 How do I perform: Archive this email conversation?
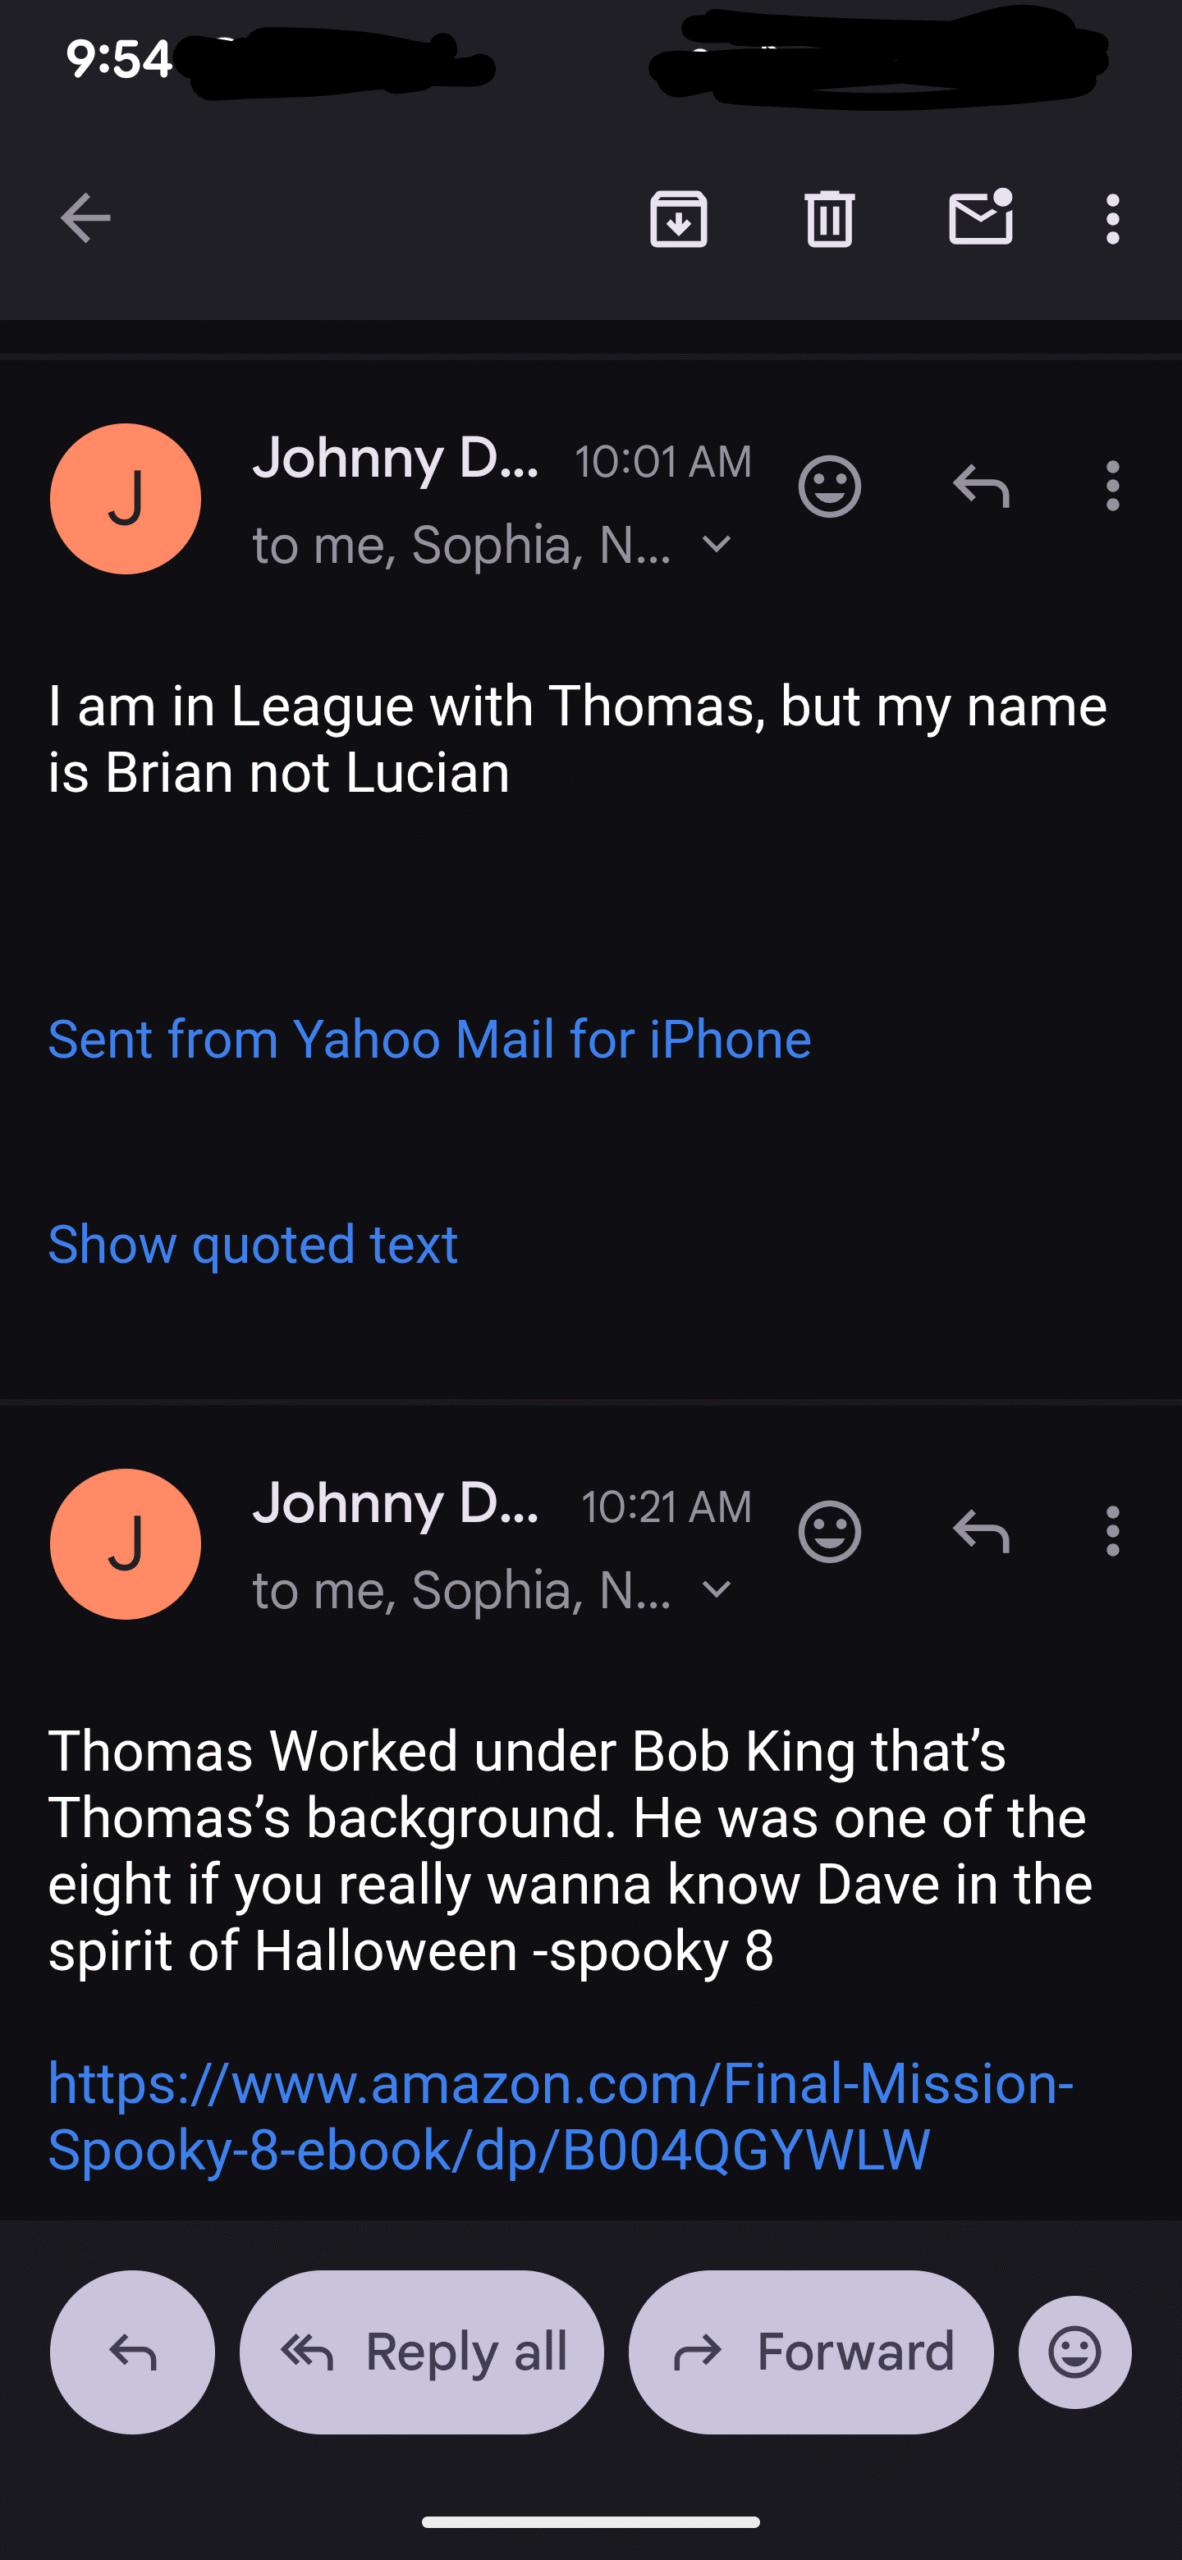(679, 219)
